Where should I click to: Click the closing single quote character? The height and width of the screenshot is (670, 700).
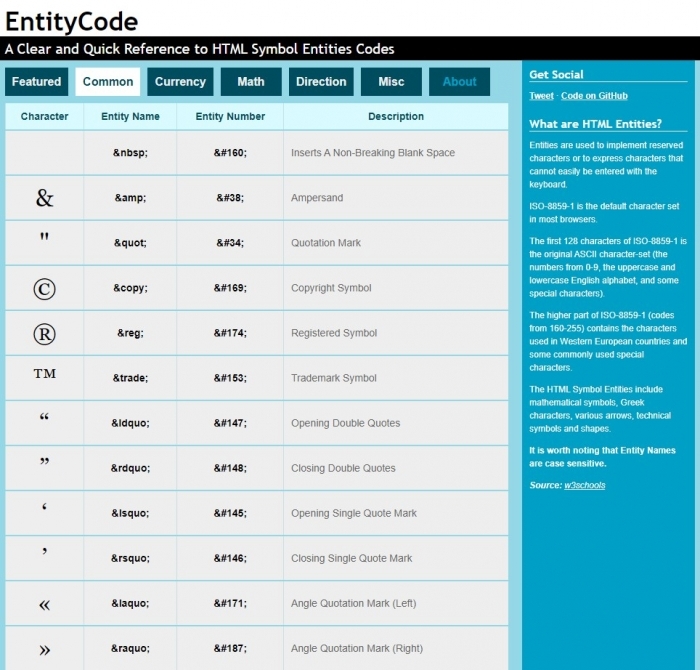44,552
